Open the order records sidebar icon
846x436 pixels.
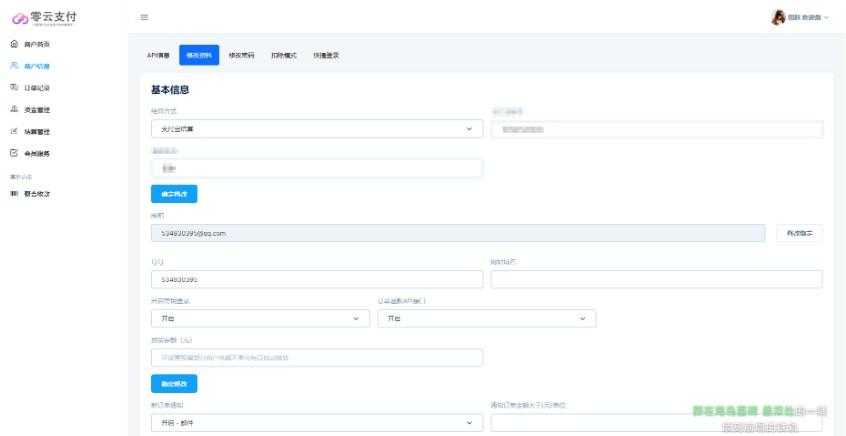coord(14,88)
